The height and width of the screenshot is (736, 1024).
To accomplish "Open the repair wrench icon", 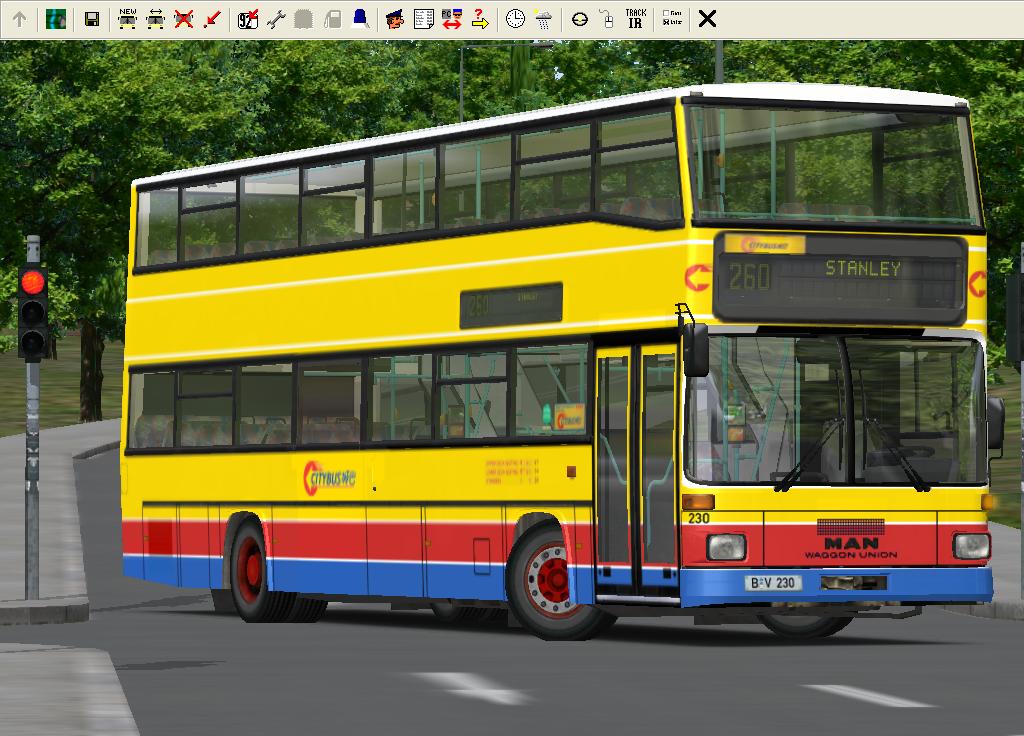I will point(276,19).
